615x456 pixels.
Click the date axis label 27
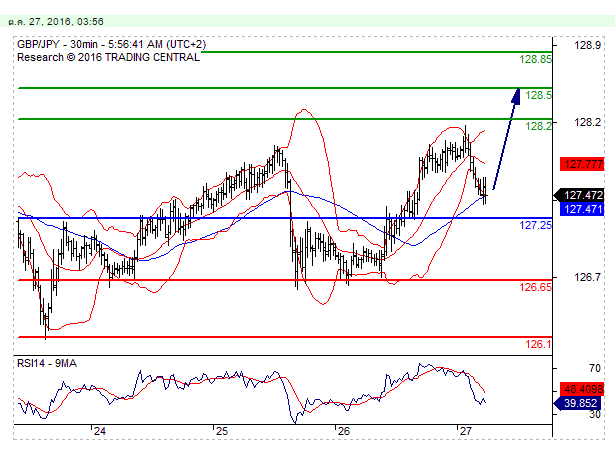click(x=466, y=431)
